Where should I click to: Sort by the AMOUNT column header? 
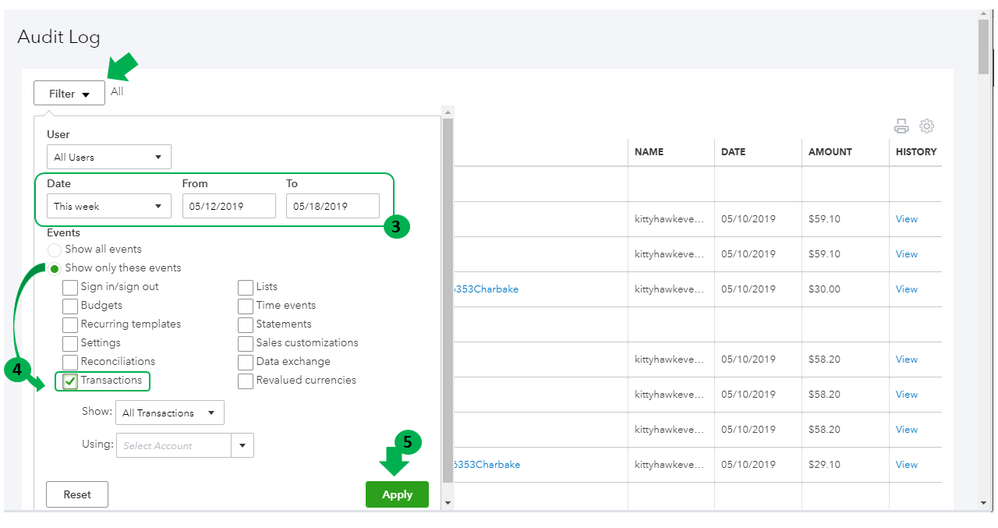(830, 151)
